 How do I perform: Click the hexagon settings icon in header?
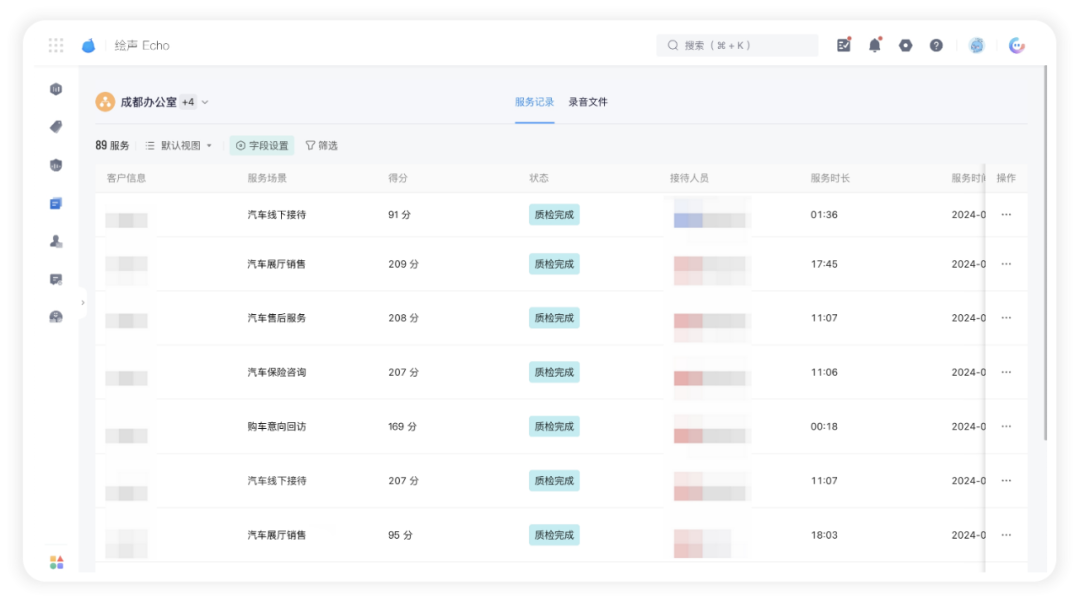coord(906,45)
